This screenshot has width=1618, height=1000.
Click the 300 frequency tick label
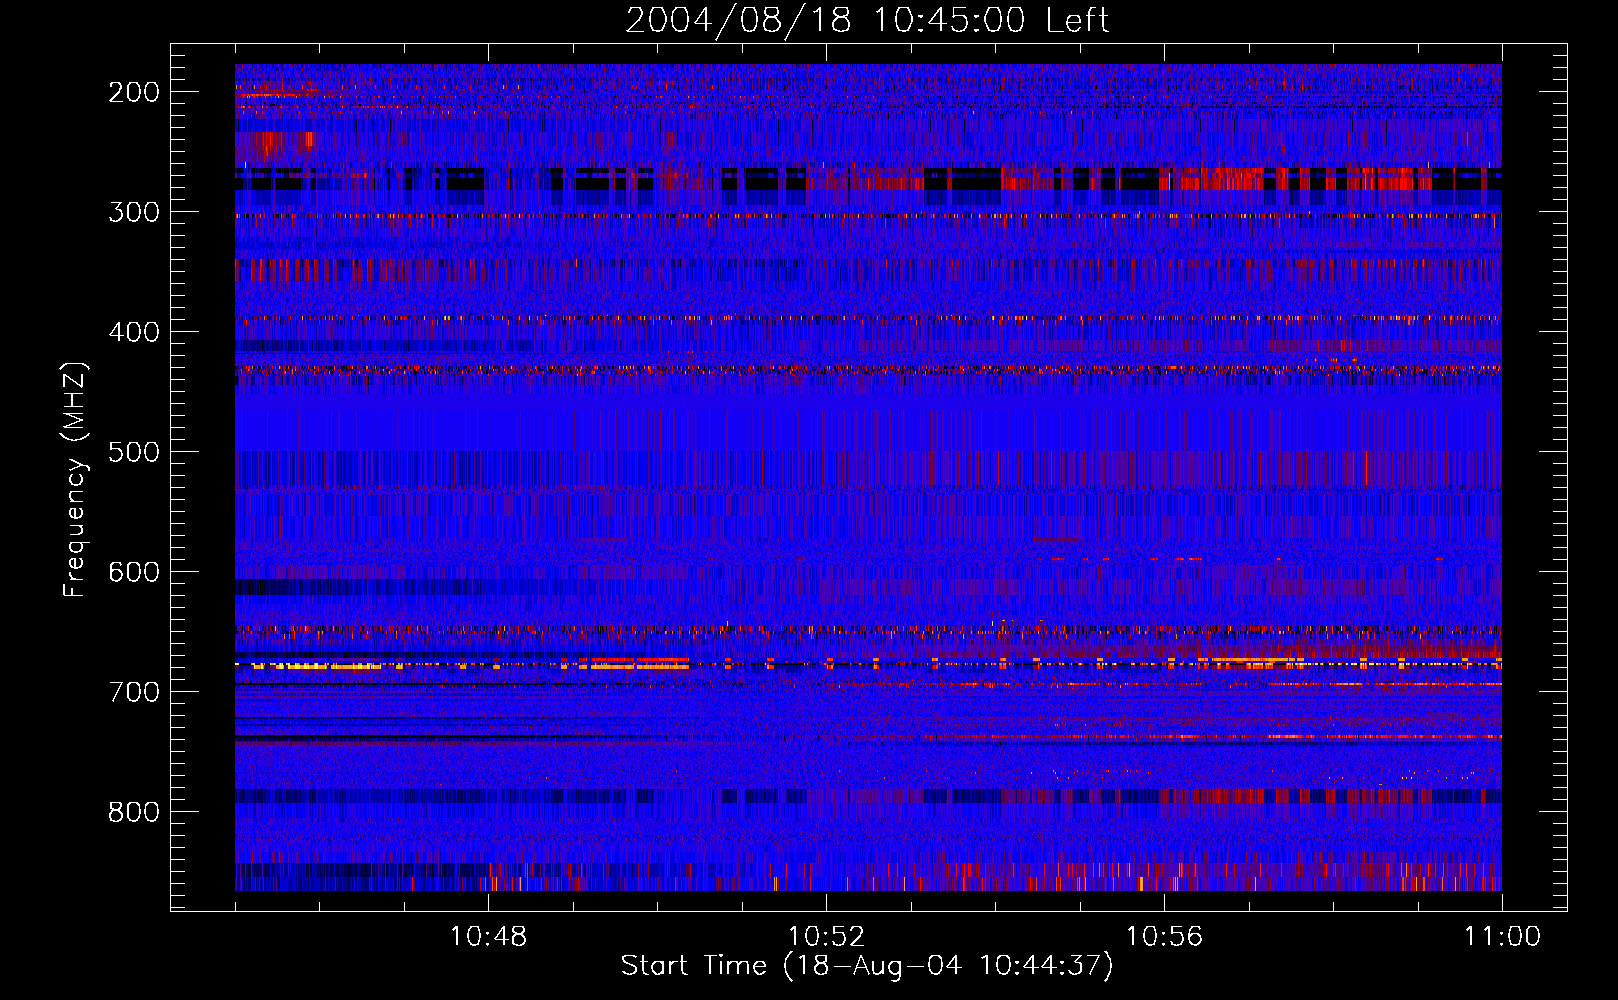pyautogui.click(x=134, y=212)
